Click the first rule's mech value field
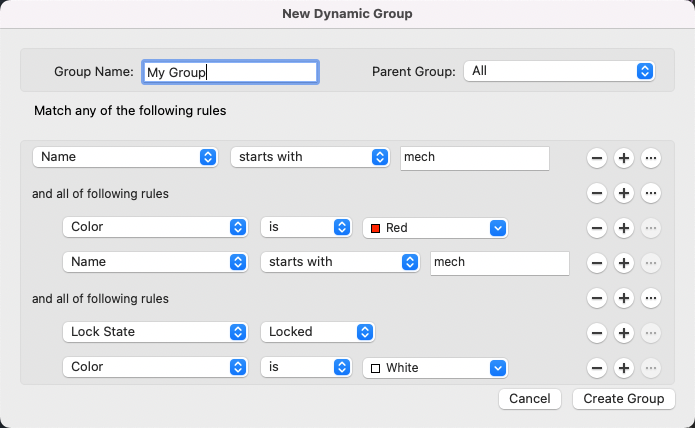Screen dimensions: 695x428 [474, 158]
